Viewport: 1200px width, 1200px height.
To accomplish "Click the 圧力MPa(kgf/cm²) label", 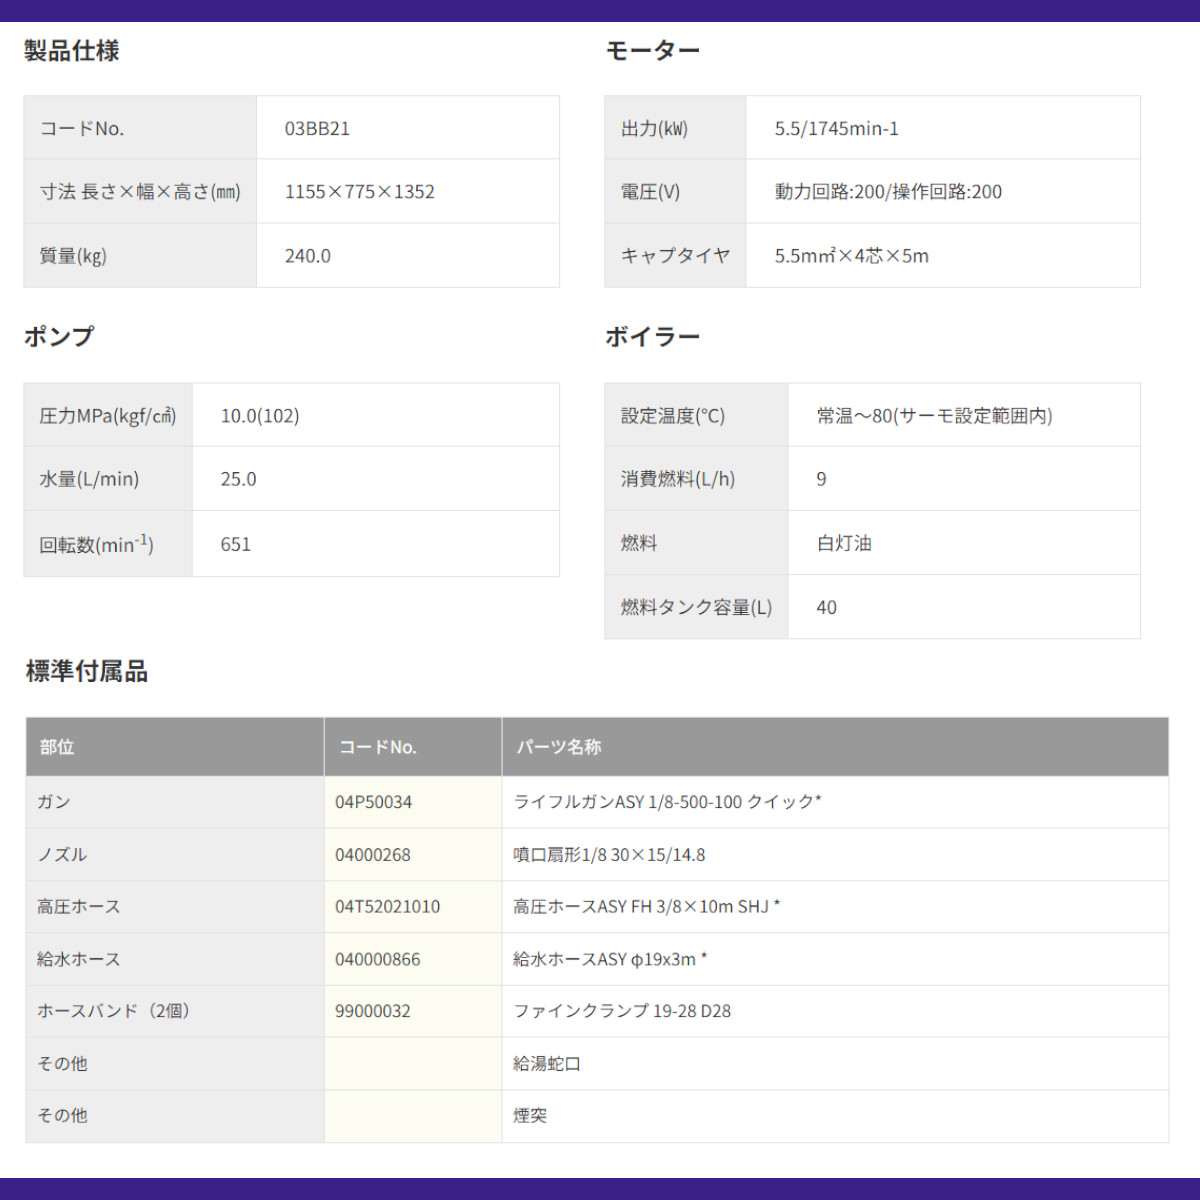I will click(108, 416).
